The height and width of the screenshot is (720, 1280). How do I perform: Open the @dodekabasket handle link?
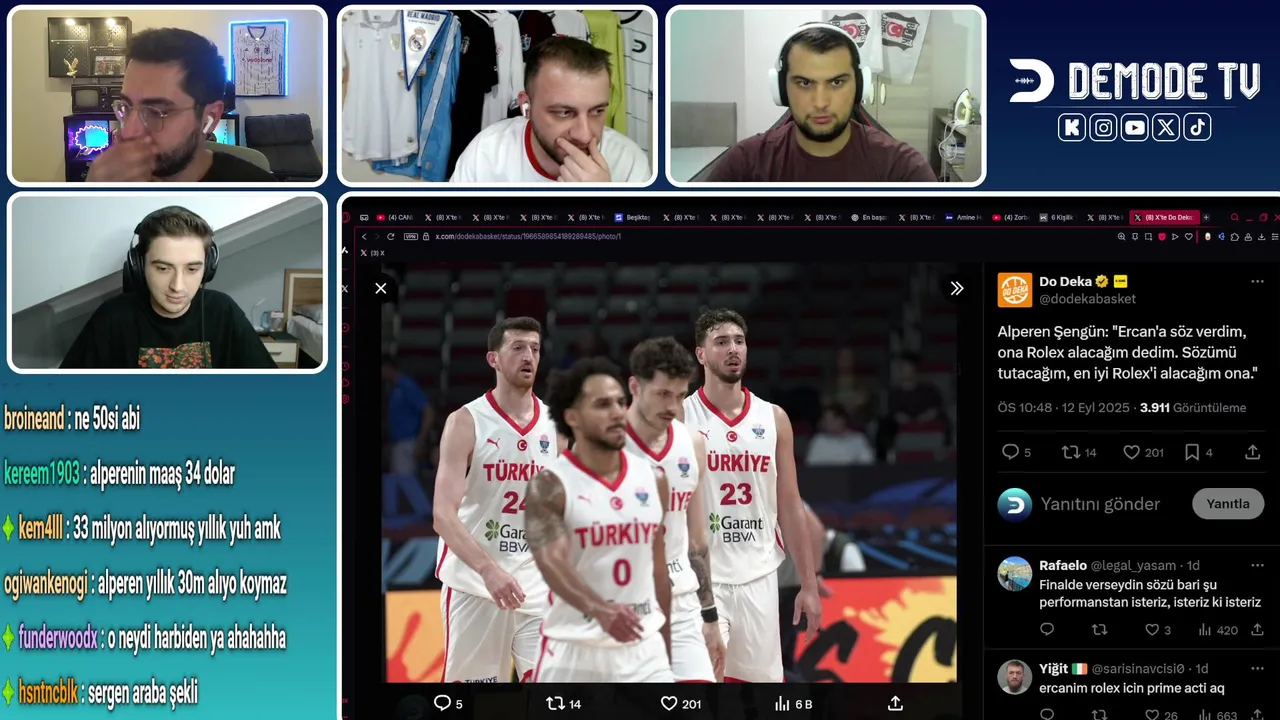coord(1087,299)
